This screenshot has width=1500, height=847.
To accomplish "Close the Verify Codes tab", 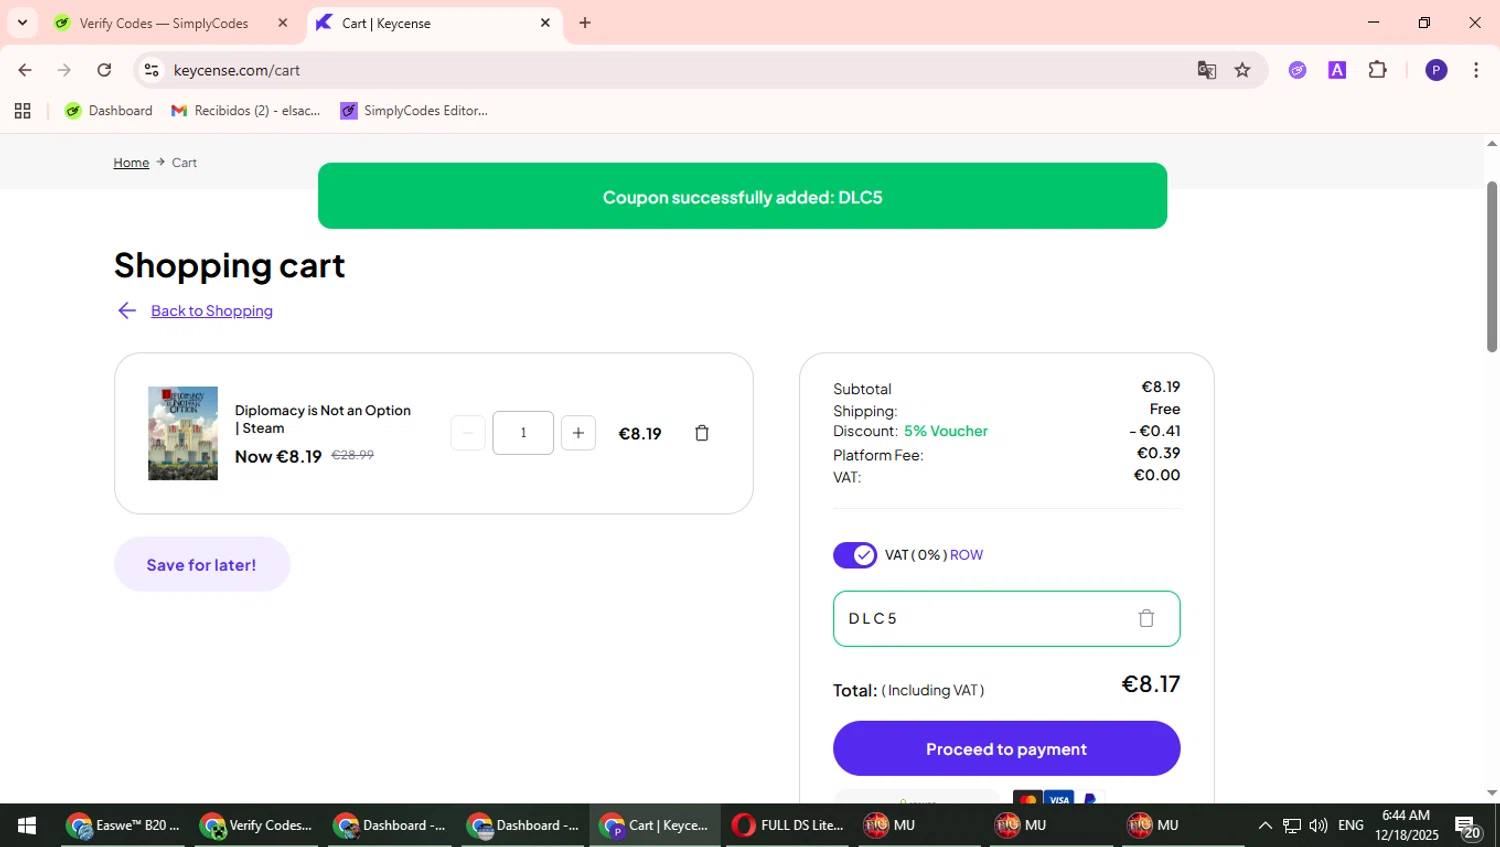I will [283, 23].
